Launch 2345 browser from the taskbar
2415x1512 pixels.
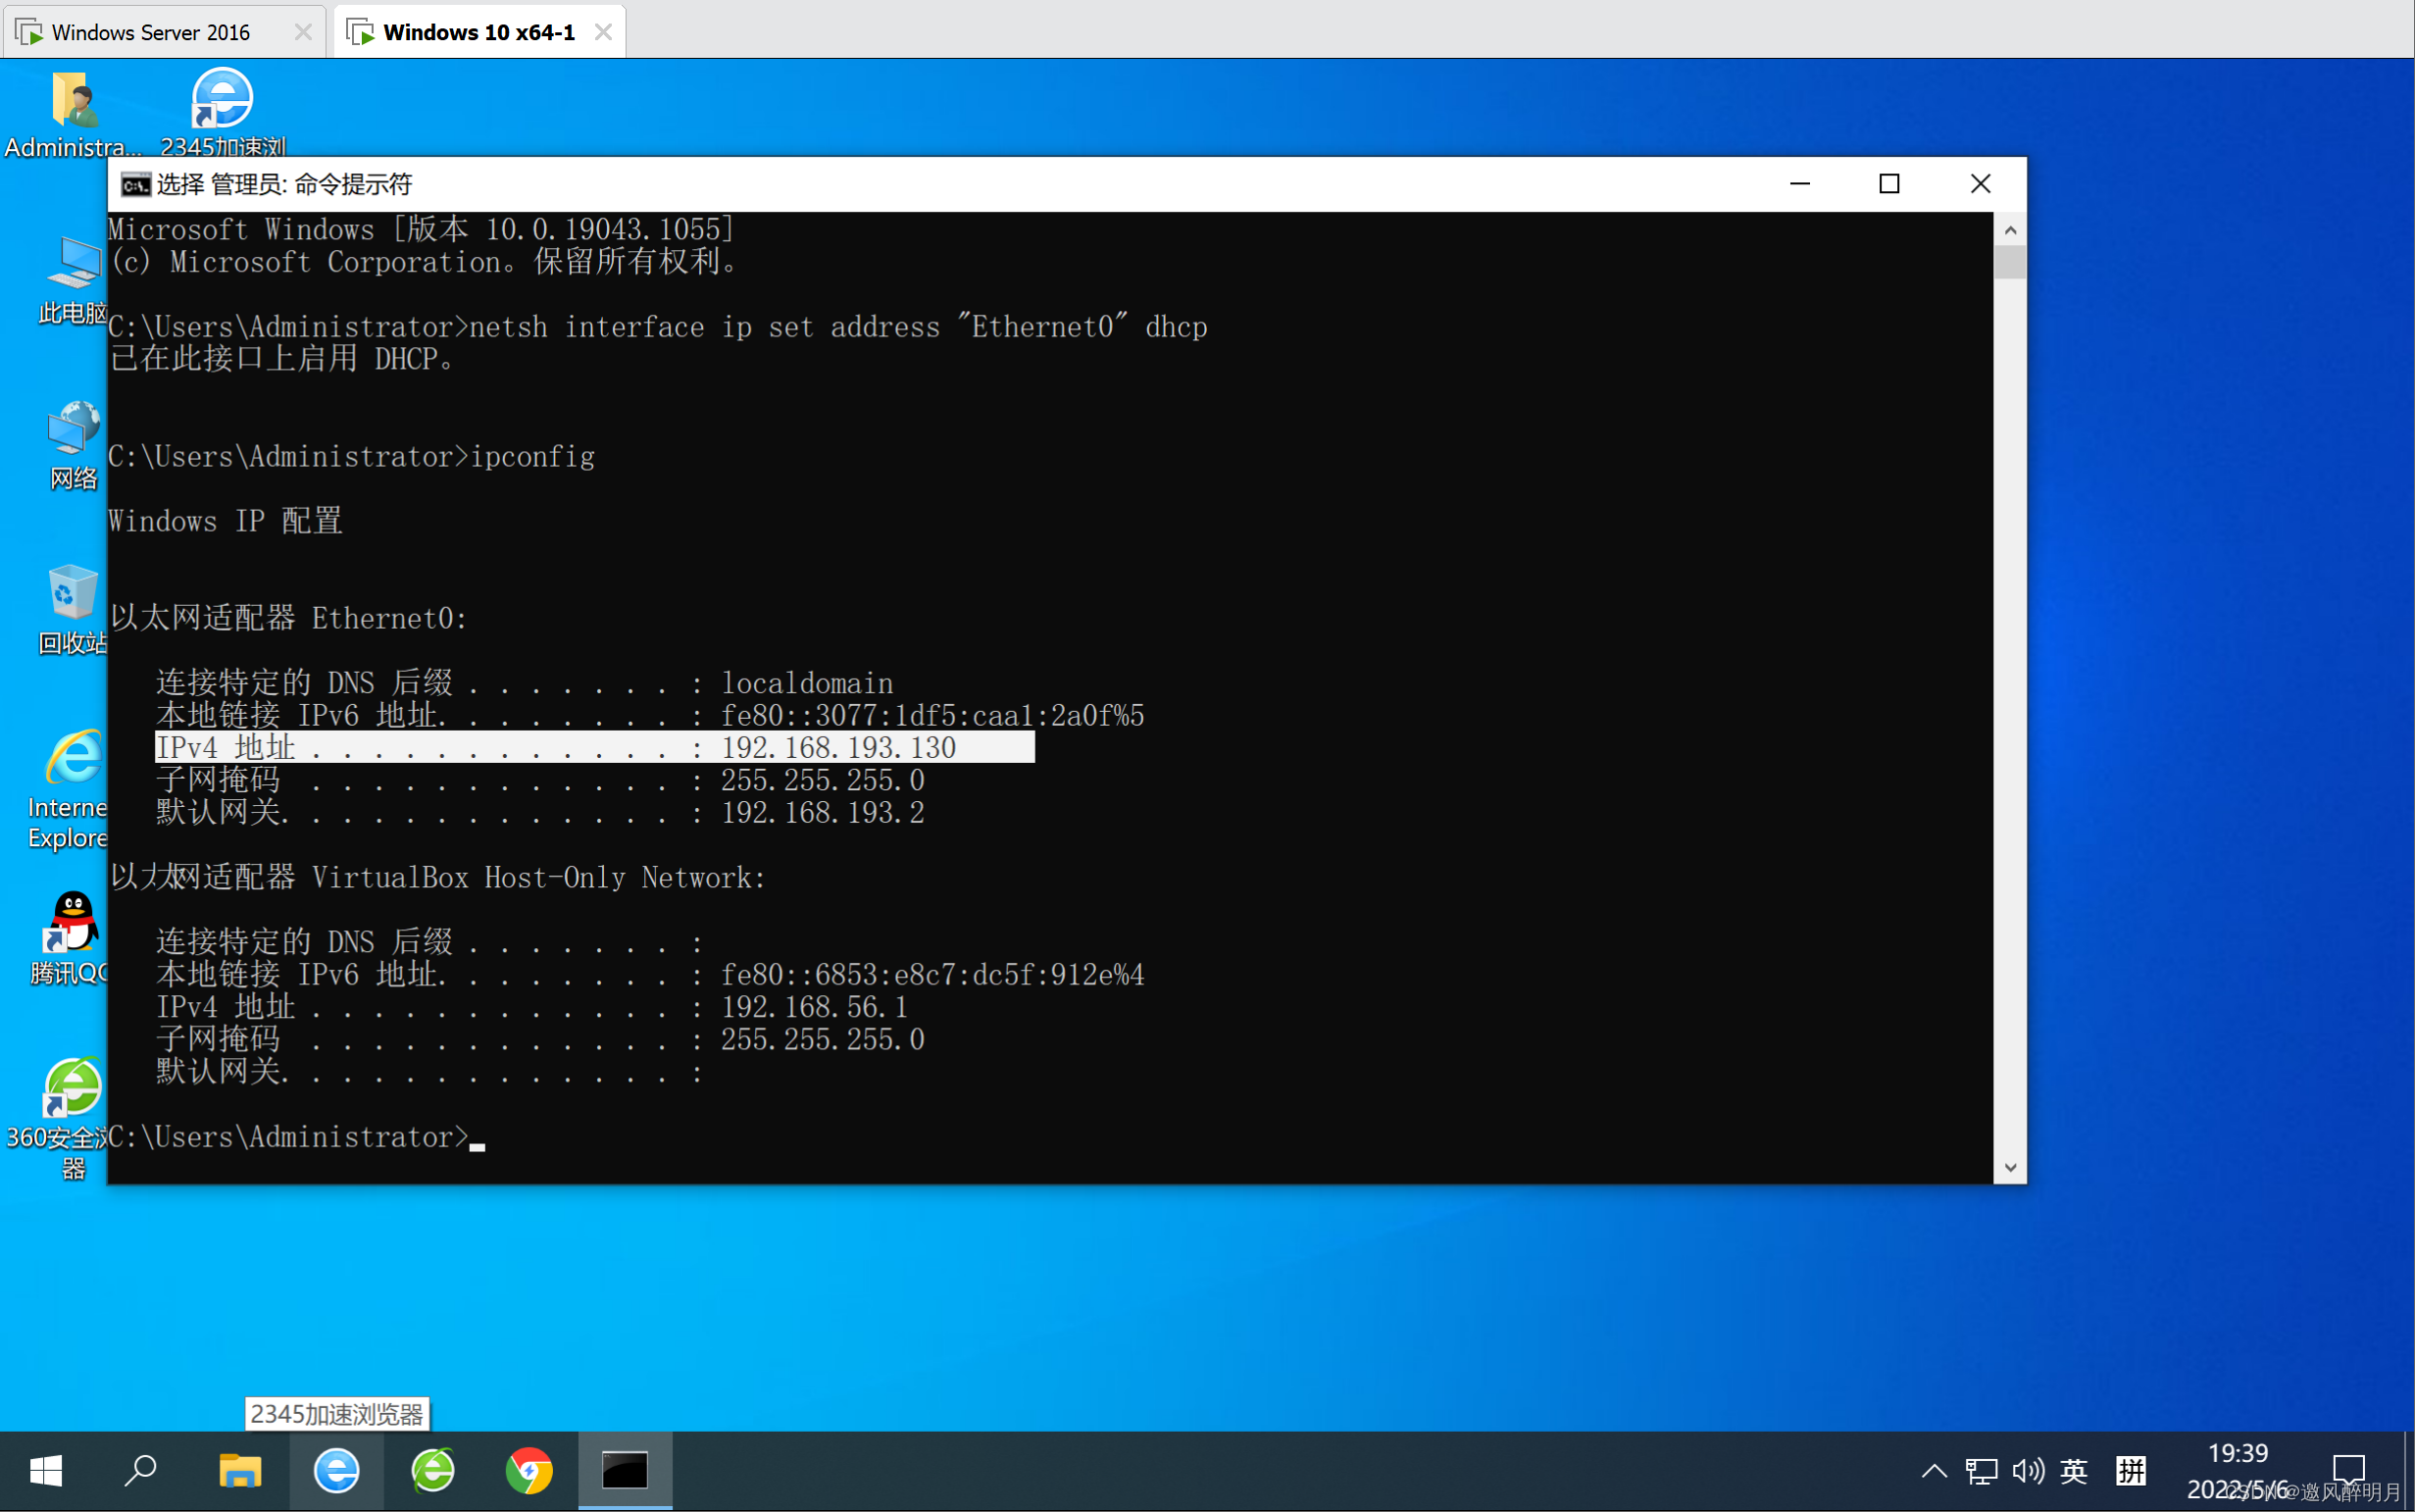(x=337, y=1471)
